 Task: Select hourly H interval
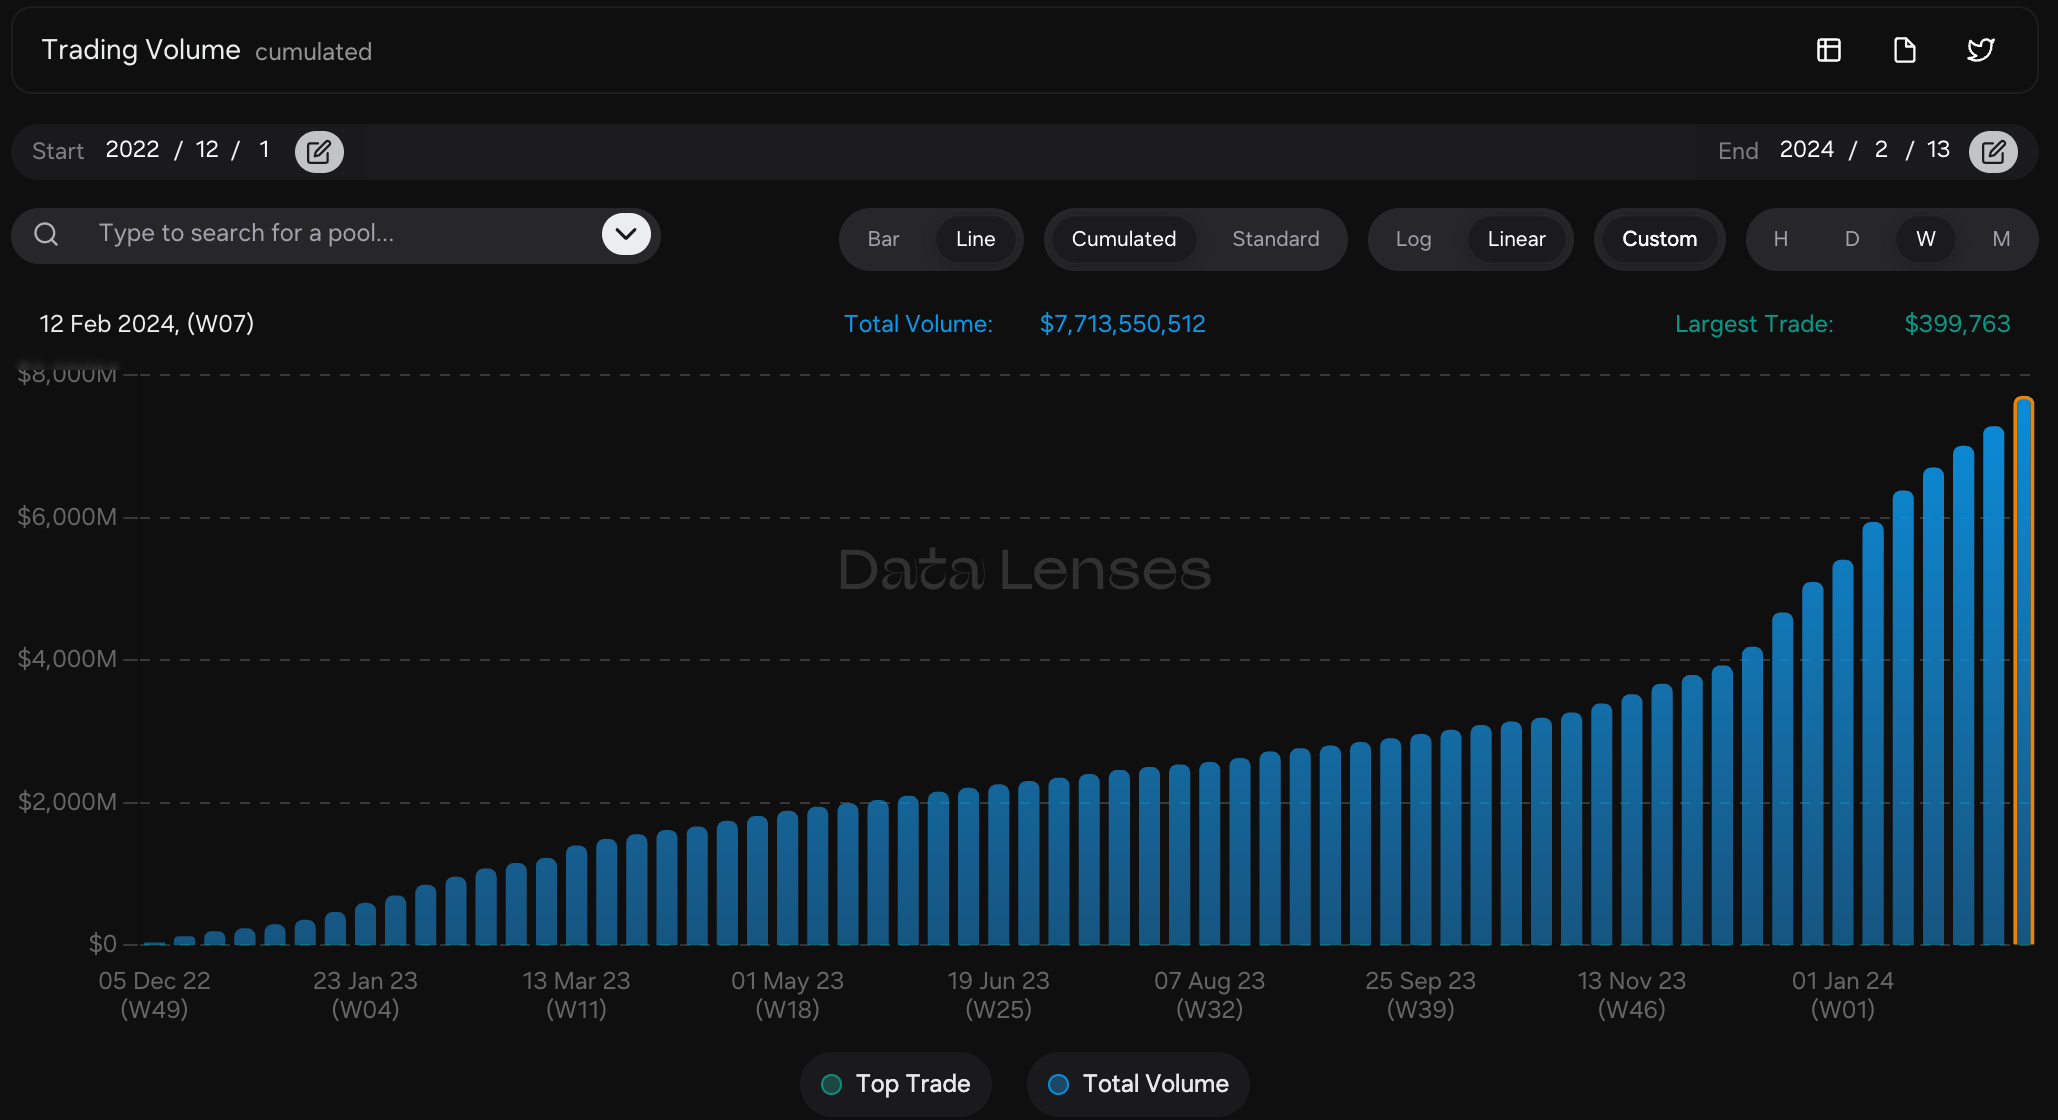tap(1780, 239)
